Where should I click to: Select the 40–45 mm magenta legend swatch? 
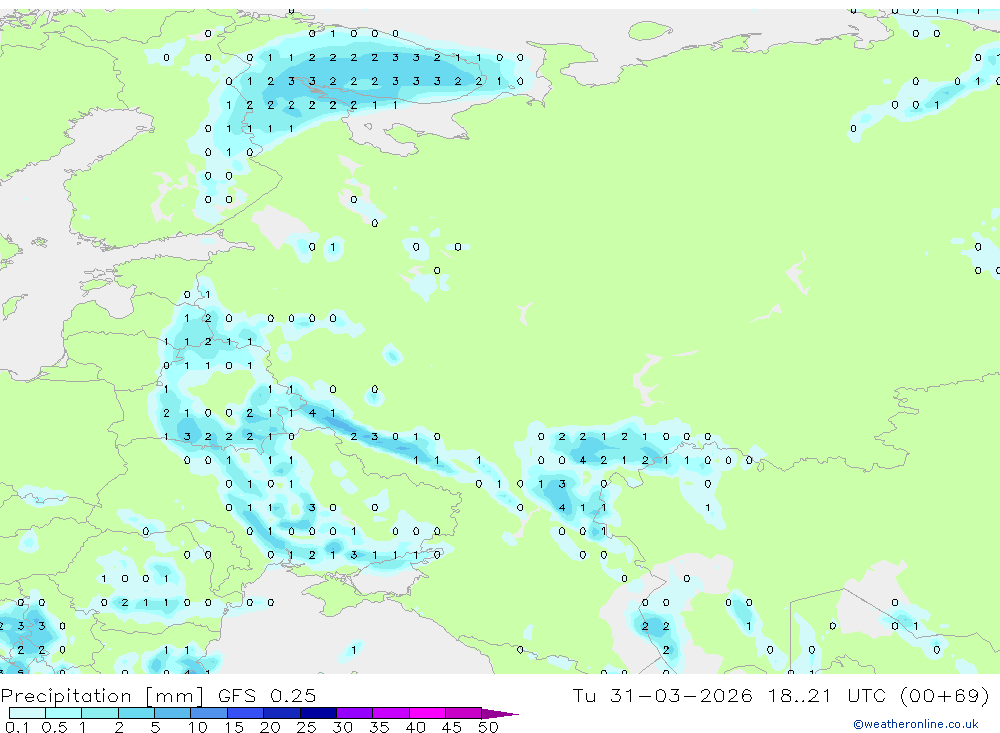point(427,713)
